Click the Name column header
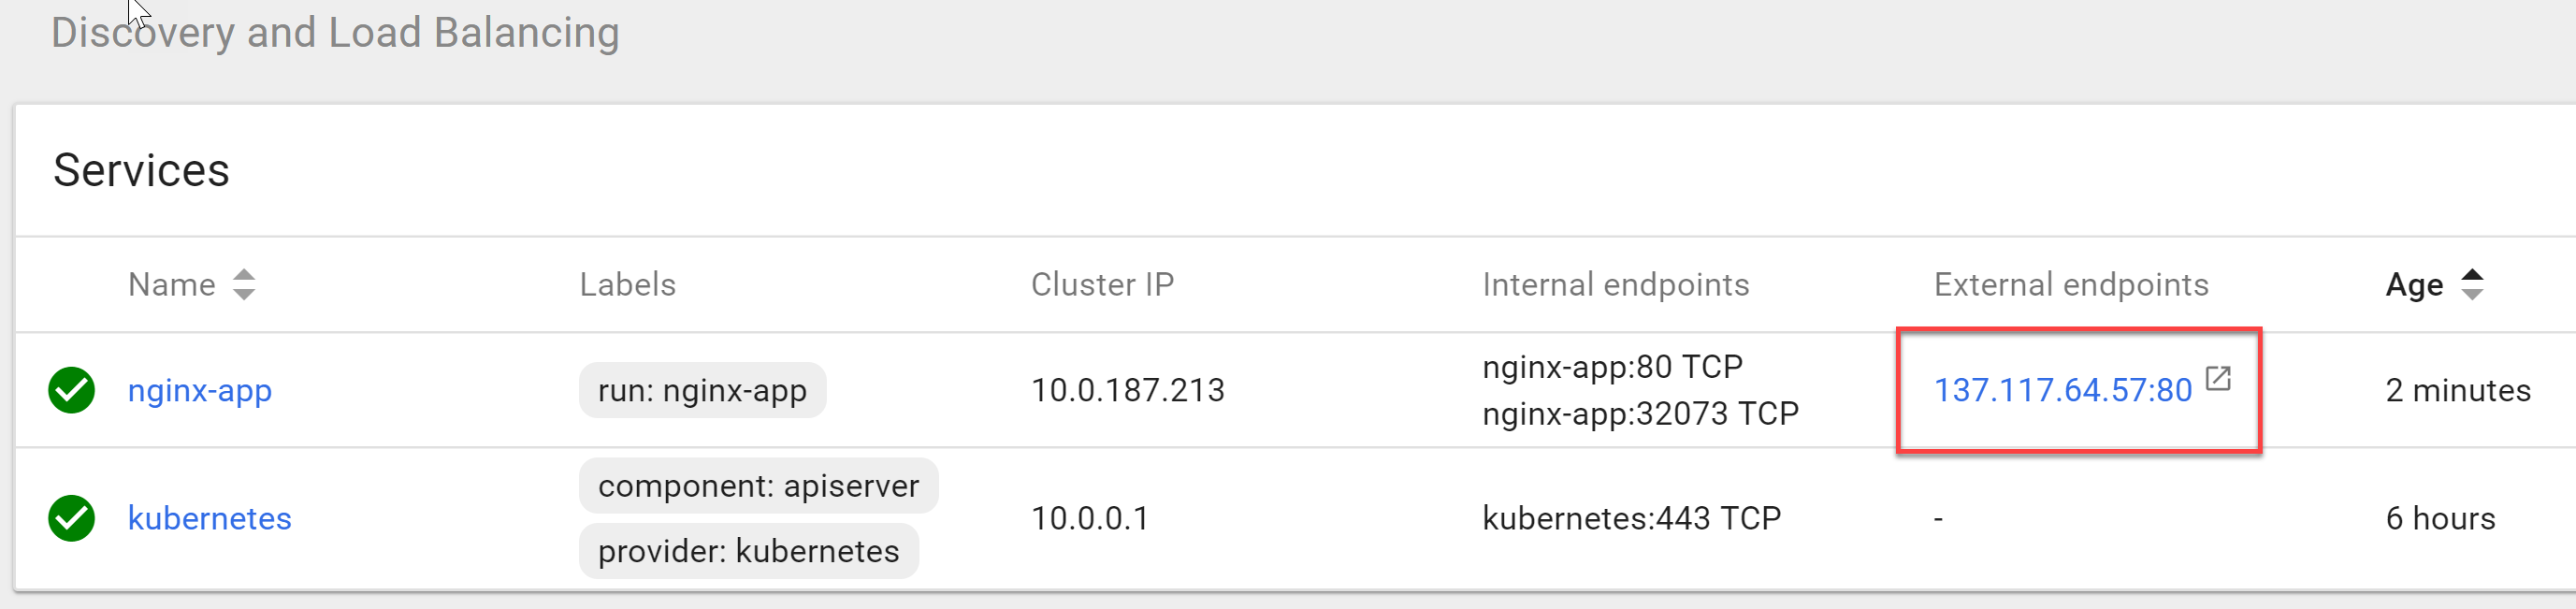 coord(172,285)
